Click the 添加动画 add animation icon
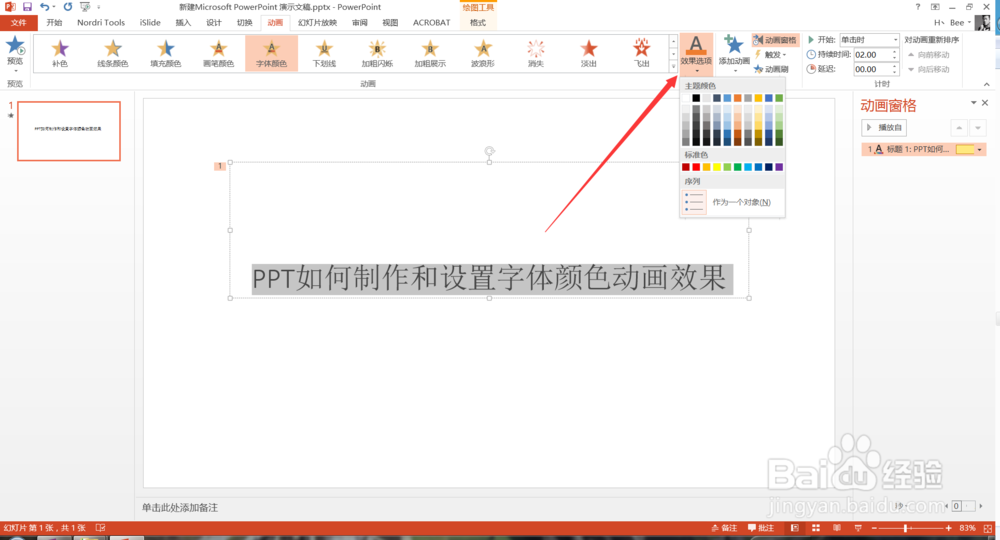 point(734,46)
